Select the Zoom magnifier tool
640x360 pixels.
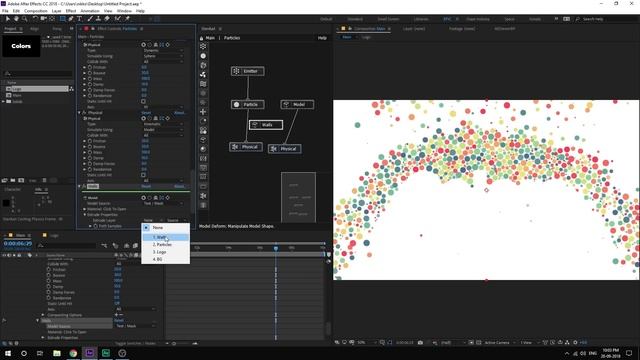(x=24, y=19)
